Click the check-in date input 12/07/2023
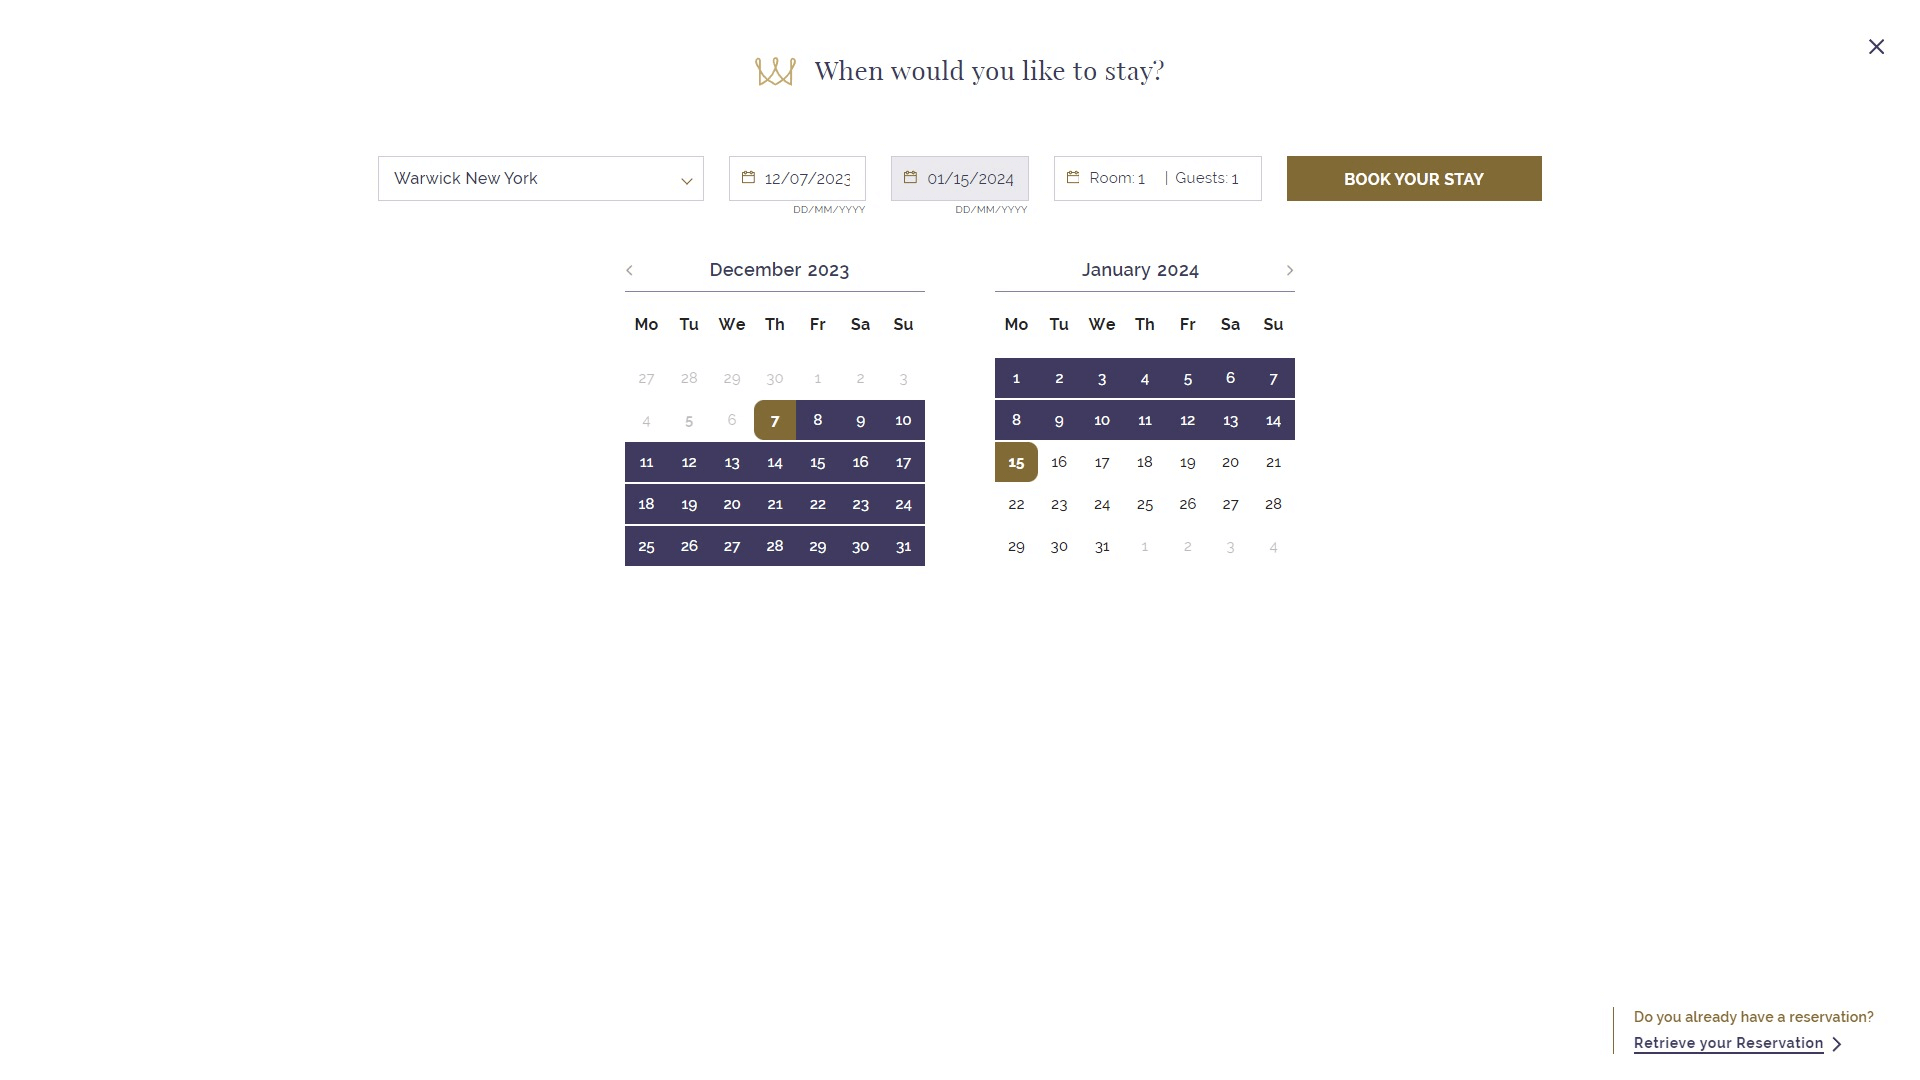Screen dimensions: 1920x1080 [807, 179]
